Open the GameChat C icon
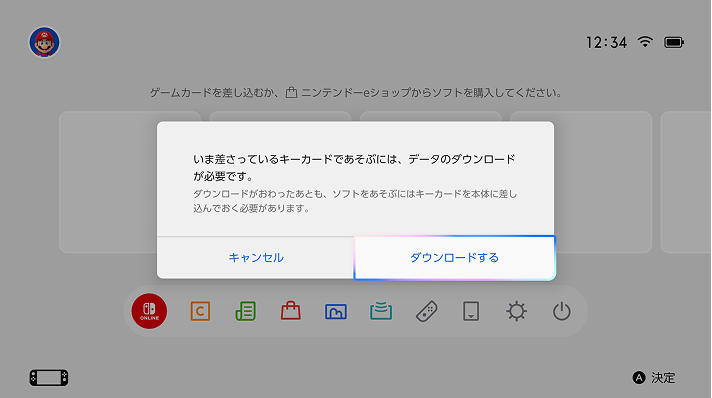Viewport: 712px width, 398px height. coord(200,311)
